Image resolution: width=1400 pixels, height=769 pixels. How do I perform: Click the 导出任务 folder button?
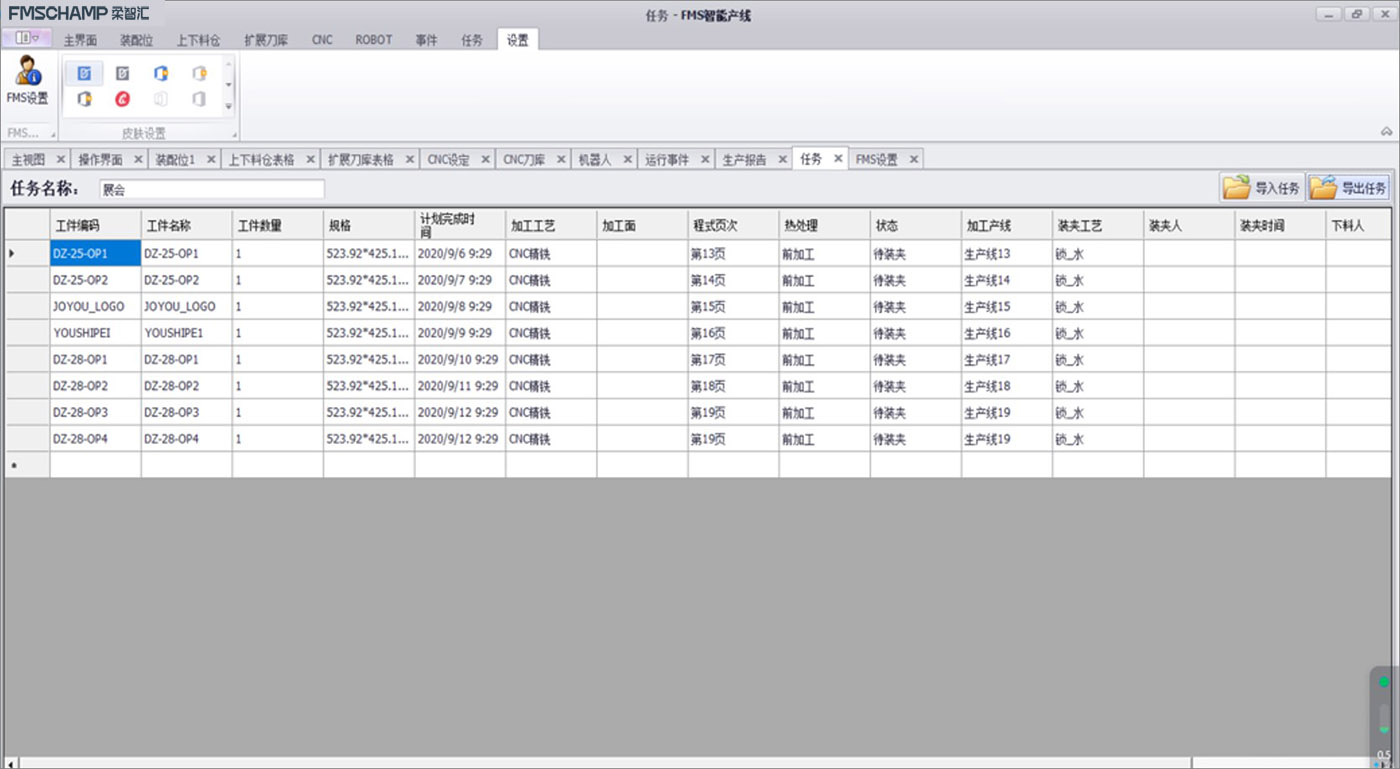[1349, 187]
